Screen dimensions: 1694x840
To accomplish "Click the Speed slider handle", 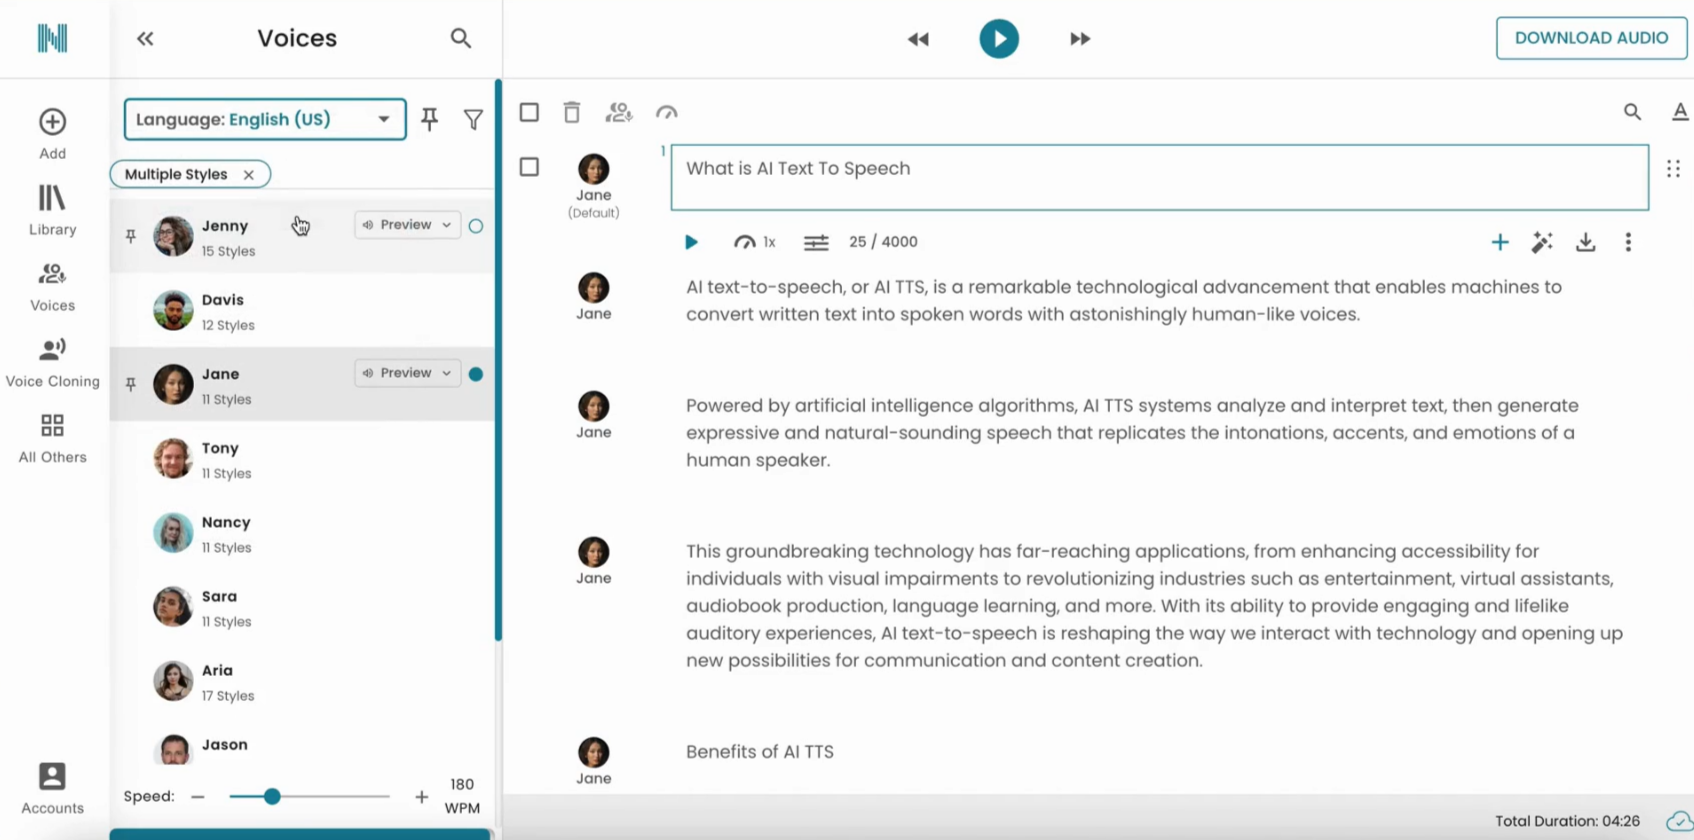I will [x=272, y=796].
